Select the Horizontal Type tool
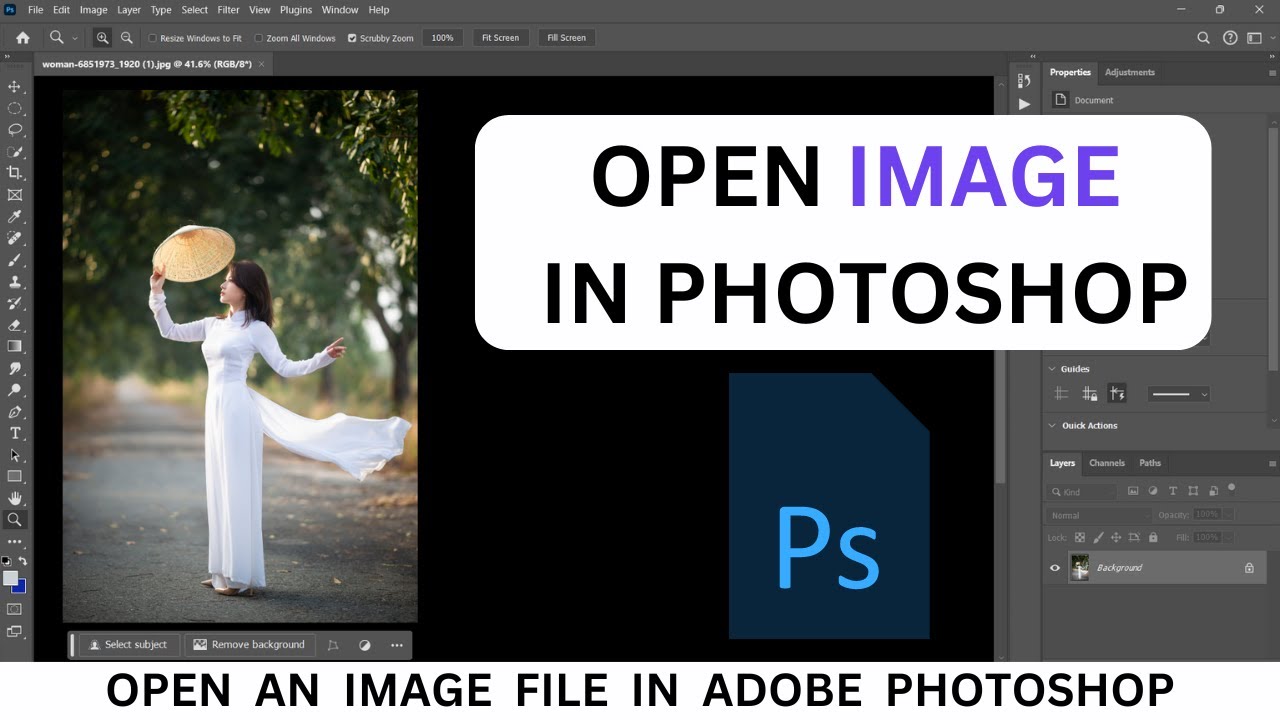The image size is (1280, 720). click(15, 433)
